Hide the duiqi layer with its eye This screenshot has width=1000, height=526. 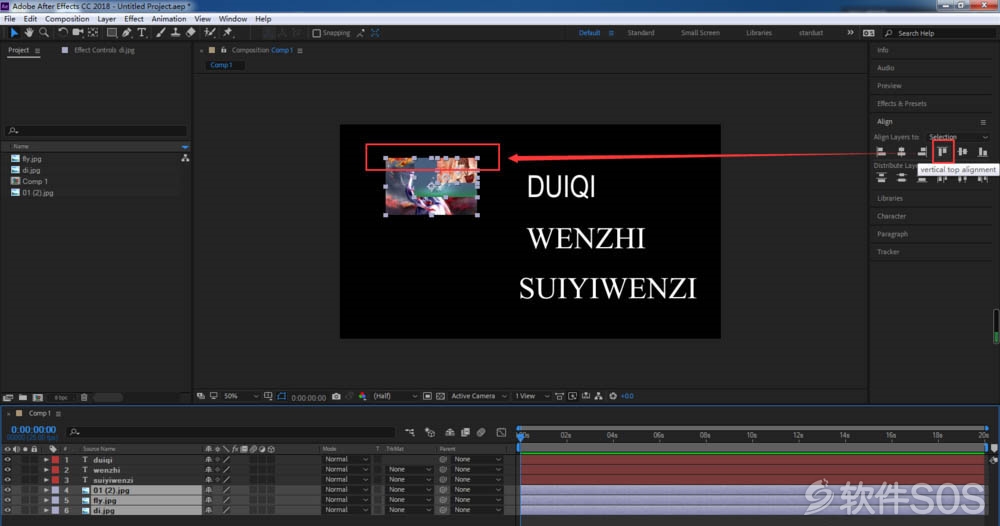[8, 460]
